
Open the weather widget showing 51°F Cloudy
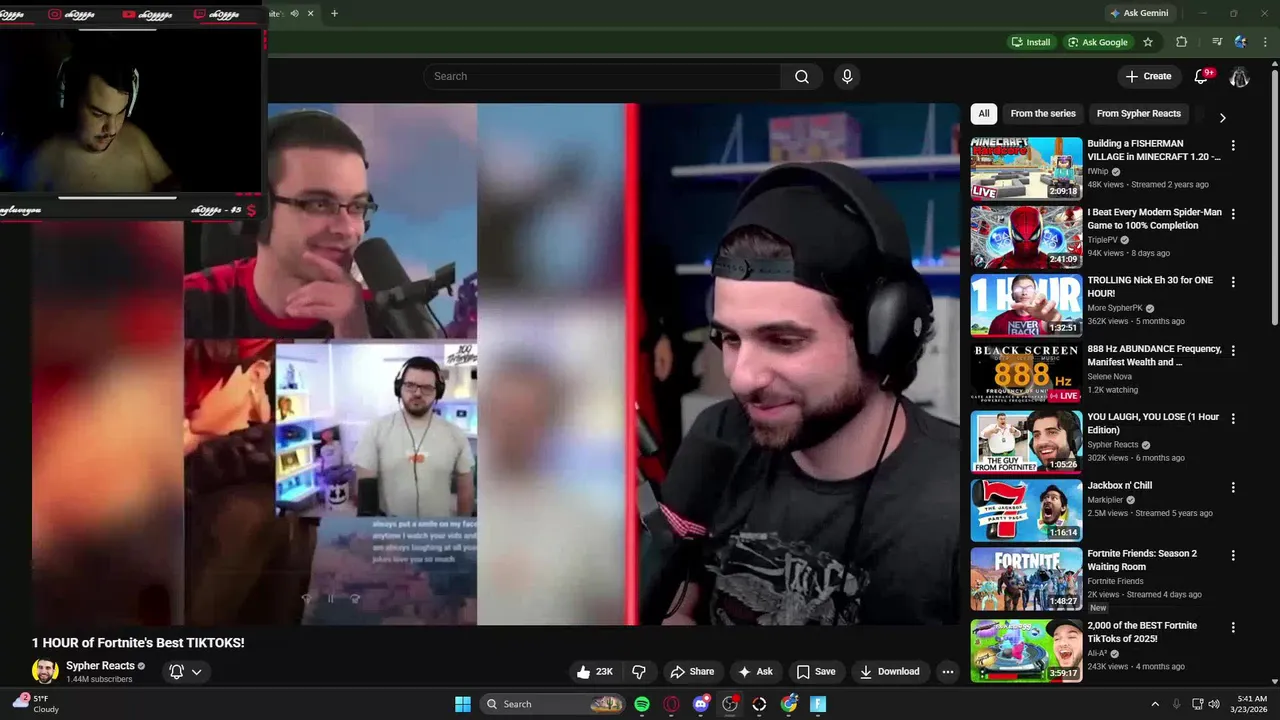[x=36, y=704]
